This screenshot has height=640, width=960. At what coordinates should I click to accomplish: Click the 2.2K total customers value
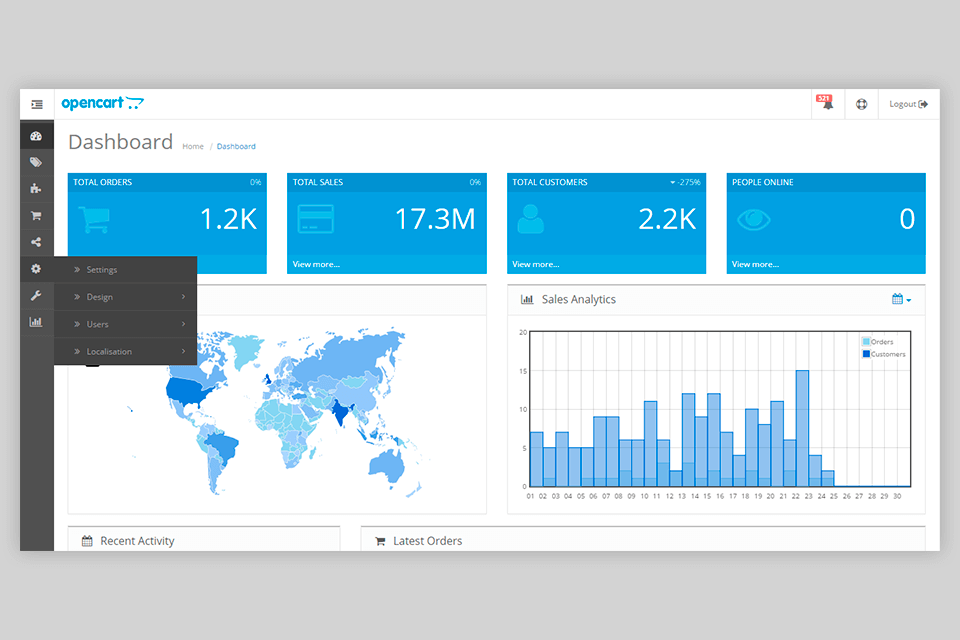click(667, 219)
